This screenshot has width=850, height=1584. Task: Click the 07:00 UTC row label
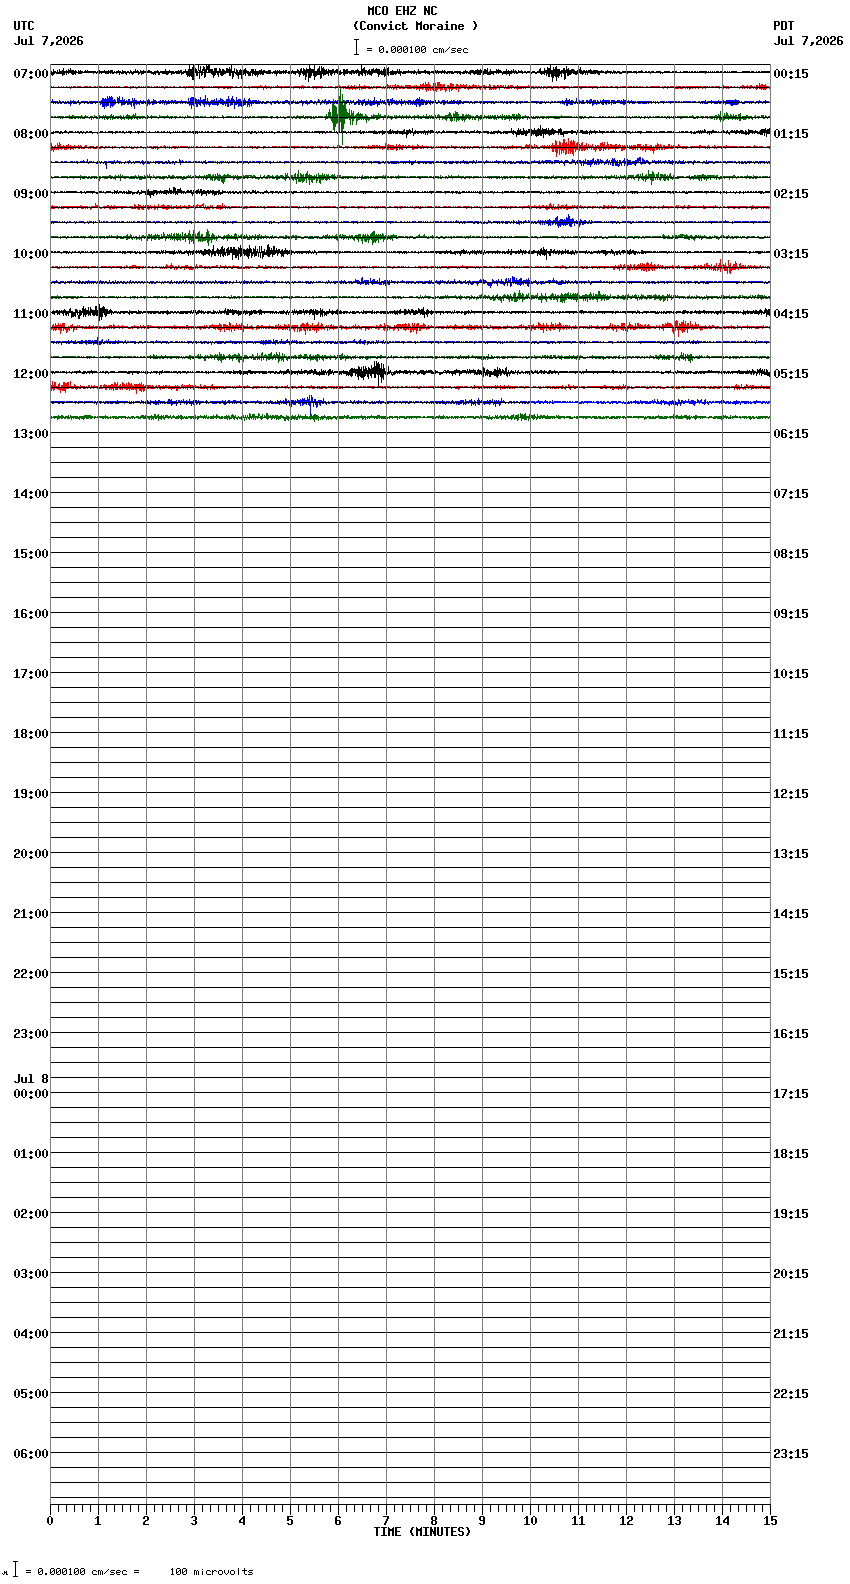(31, 74)
